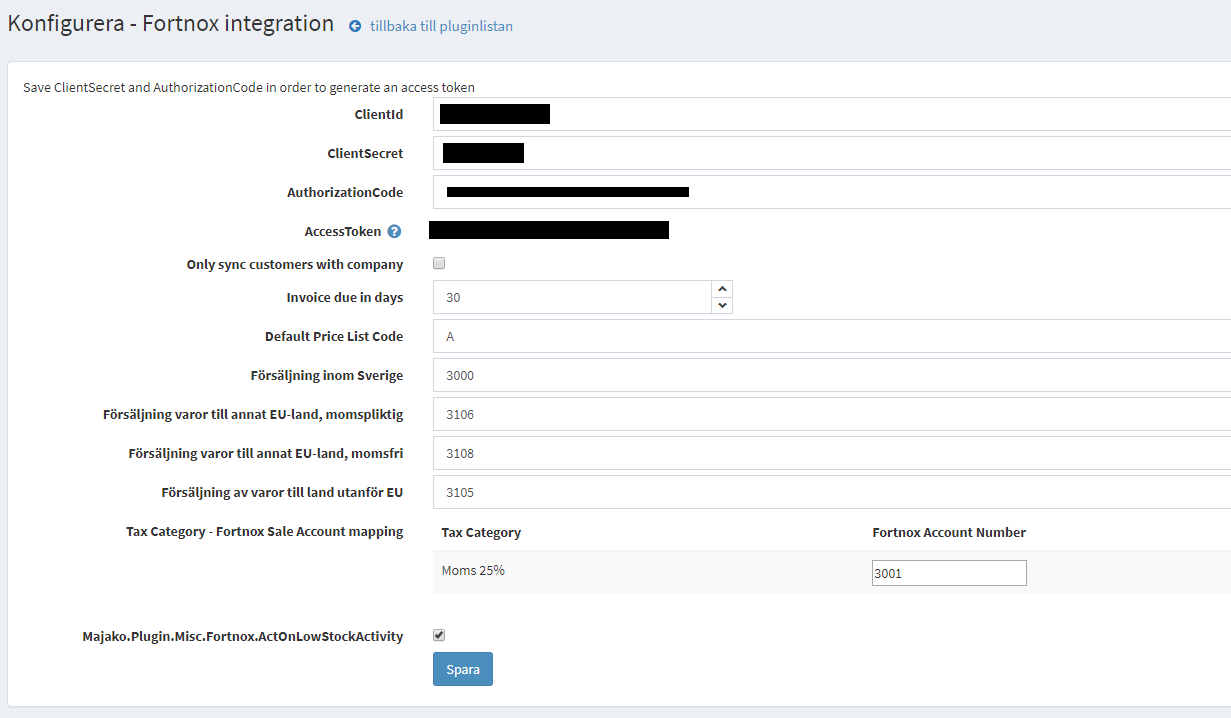
Task: Enable 'Only sync customers with company' checkbox
Action: pyautogui.click(x=439, y=264)
